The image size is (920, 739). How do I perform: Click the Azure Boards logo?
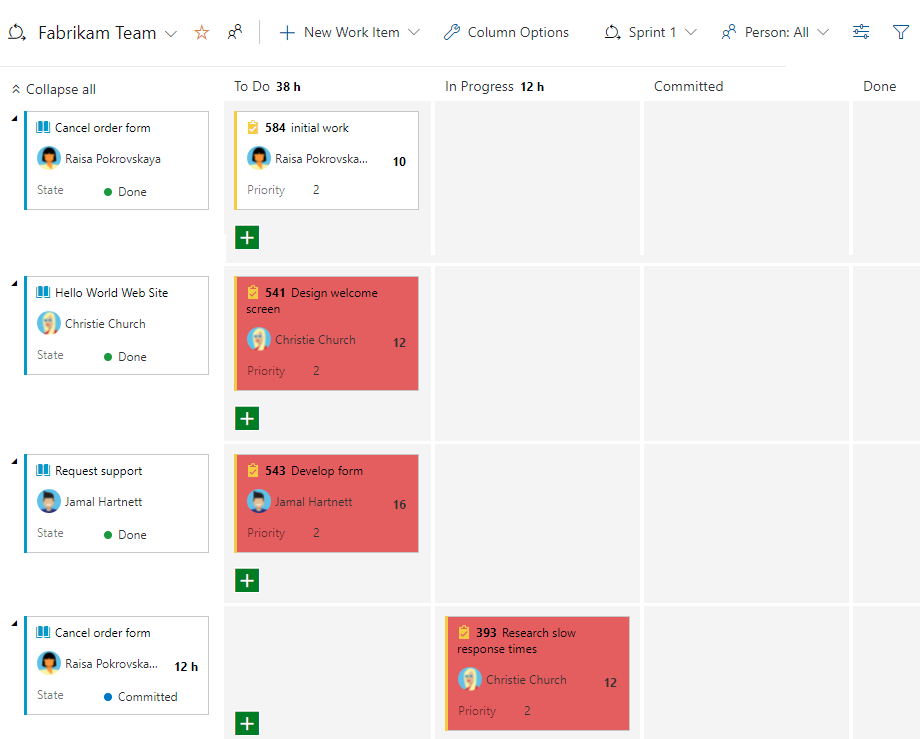point(15,32)
